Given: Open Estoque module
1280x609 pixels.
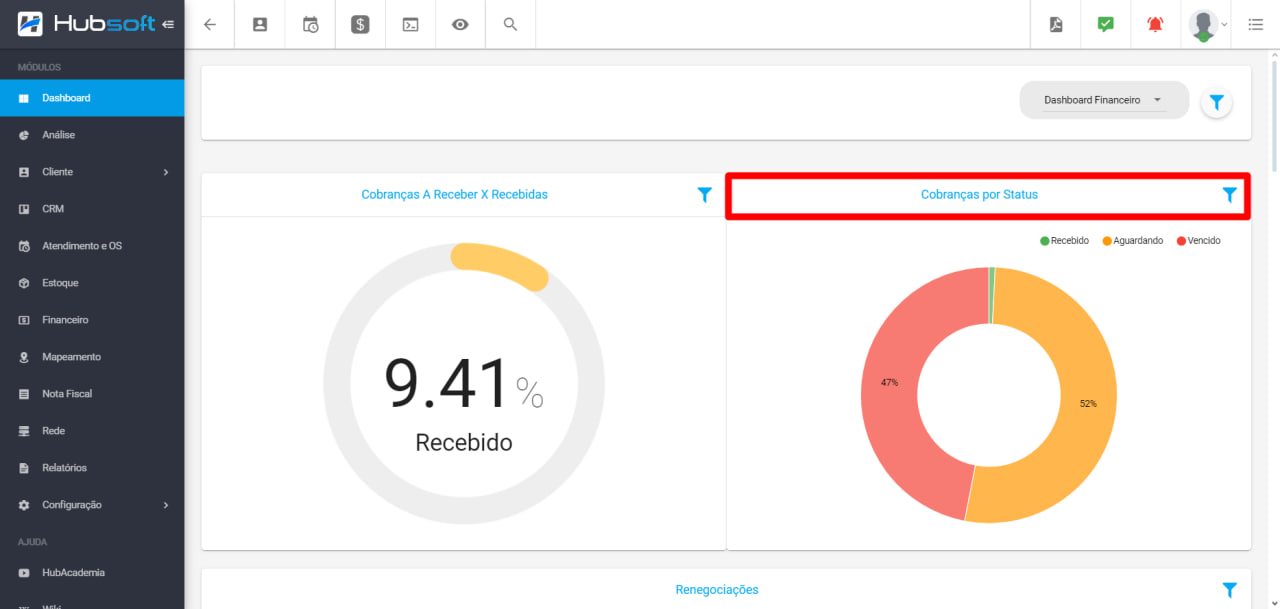Looking at the screenshot, I should pos(92,283).
